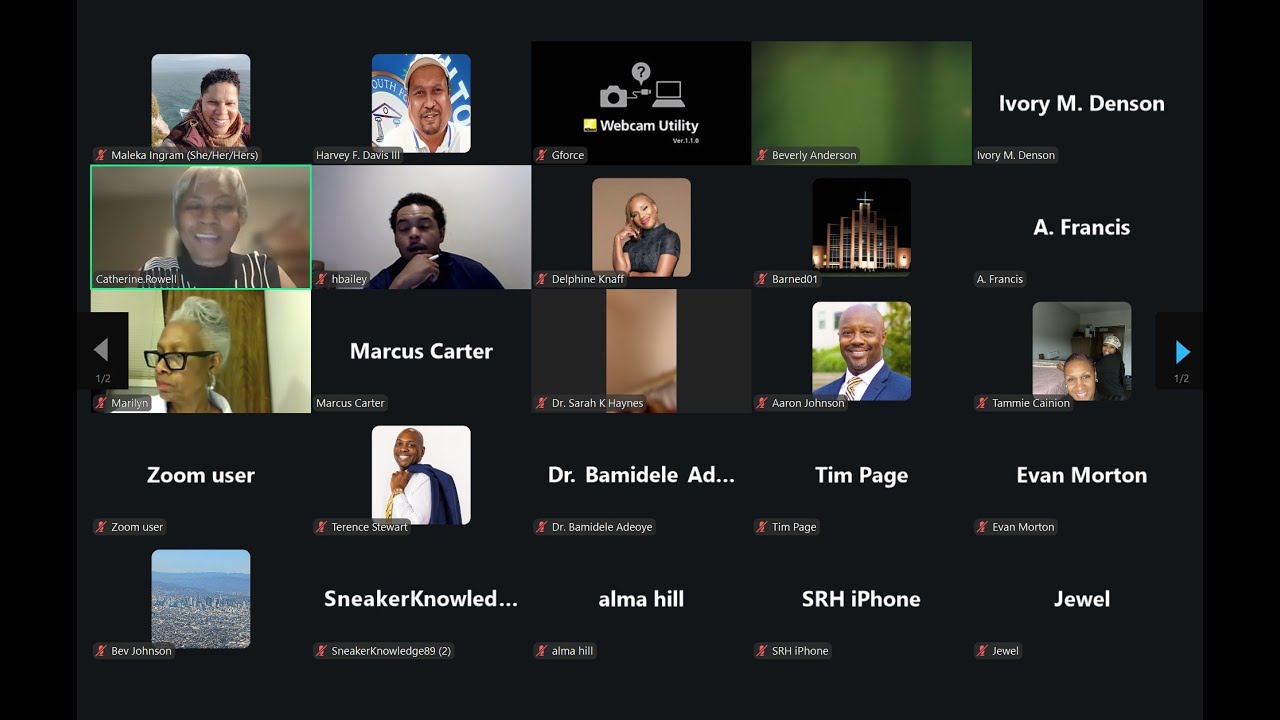The height and width of the screenshot is (720, 1280).
Task: Select Tammie Cainion's profile picture
Action: [1081, 351]
